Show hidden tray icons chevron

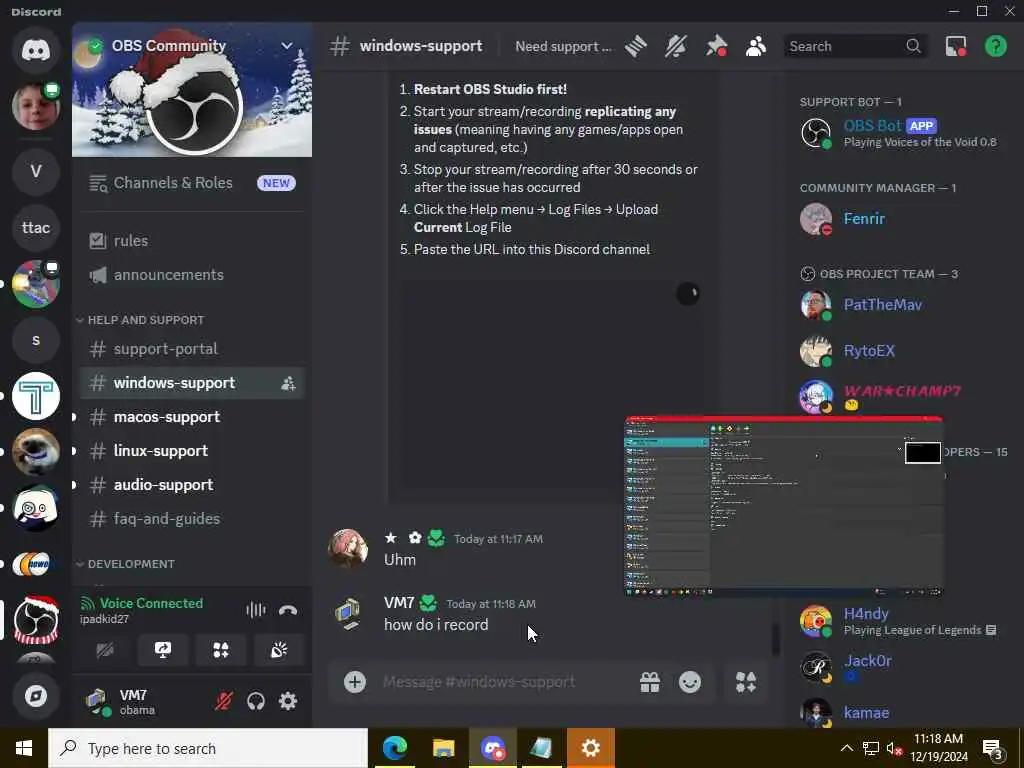(x=846, y=748)
